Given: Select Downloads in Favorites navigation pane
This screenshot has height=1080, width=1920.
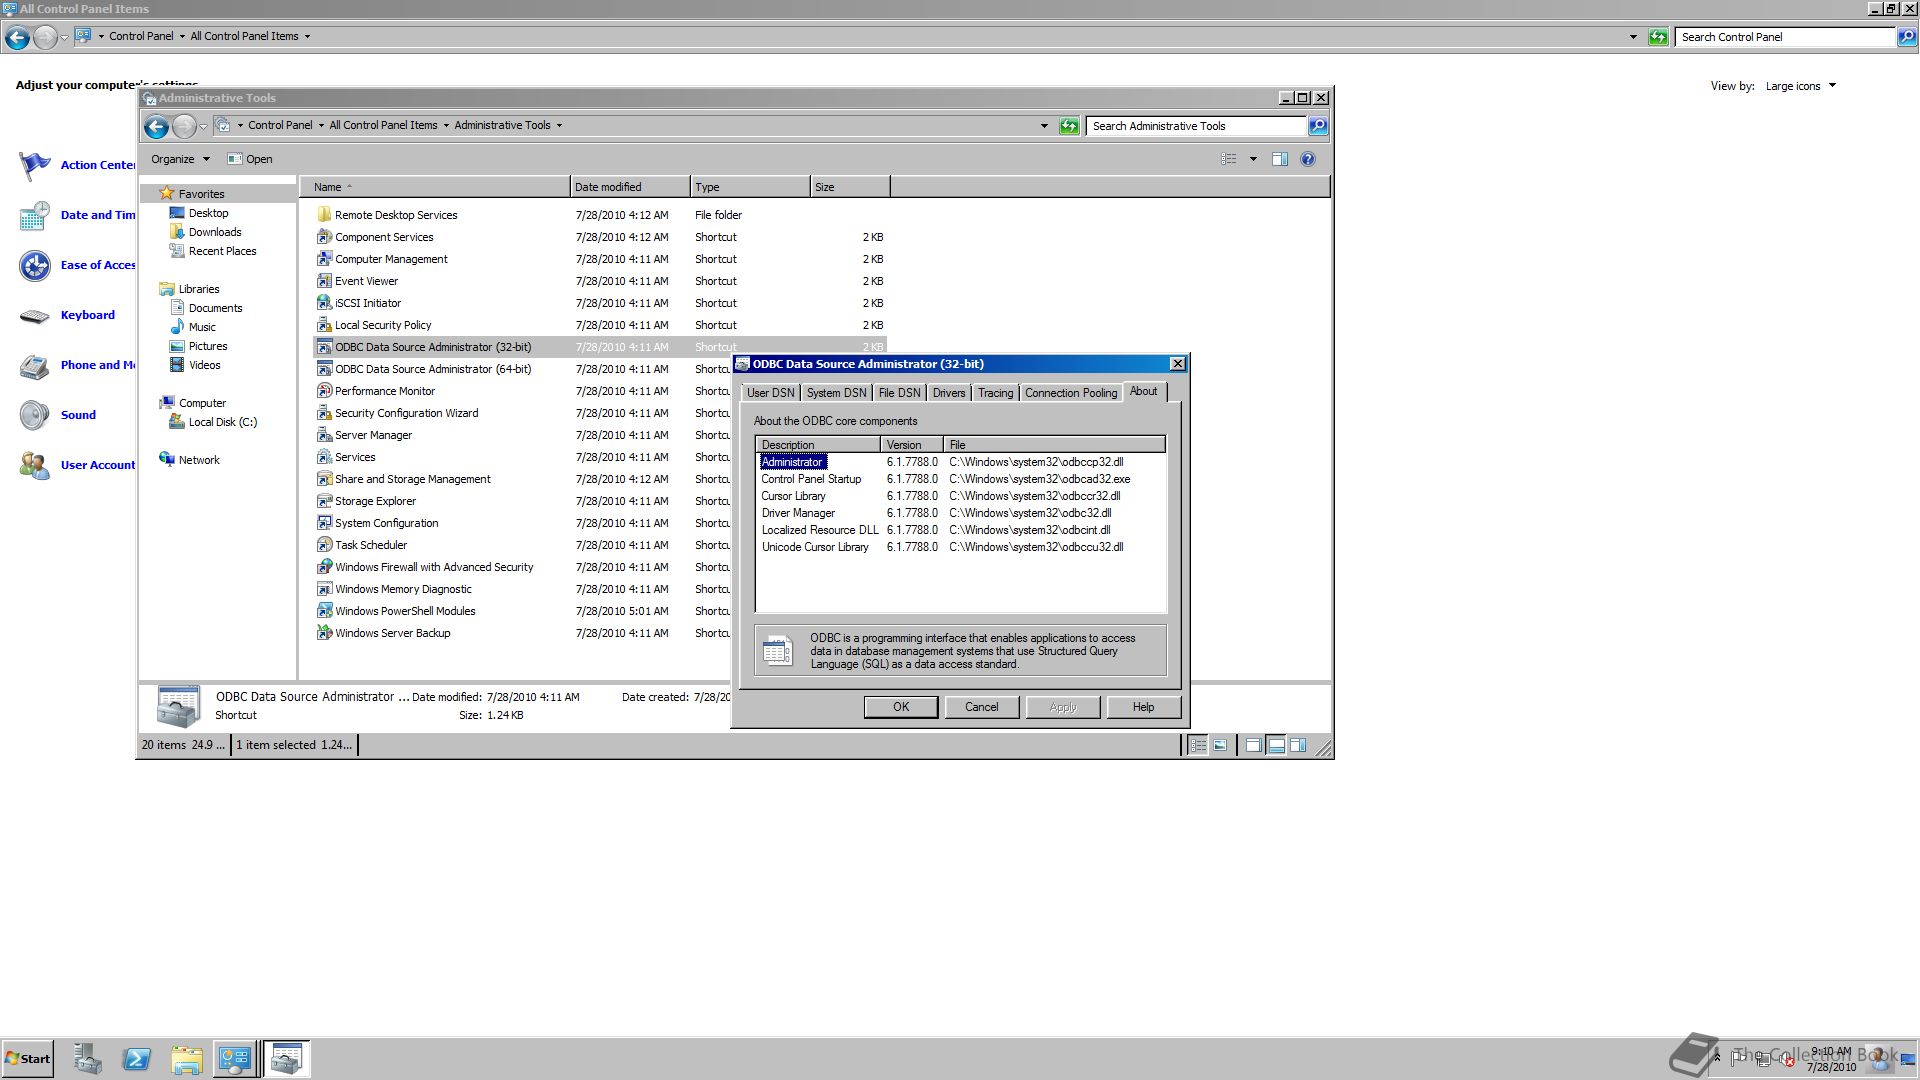Looking at the screenshot, I should coord(205,232).
